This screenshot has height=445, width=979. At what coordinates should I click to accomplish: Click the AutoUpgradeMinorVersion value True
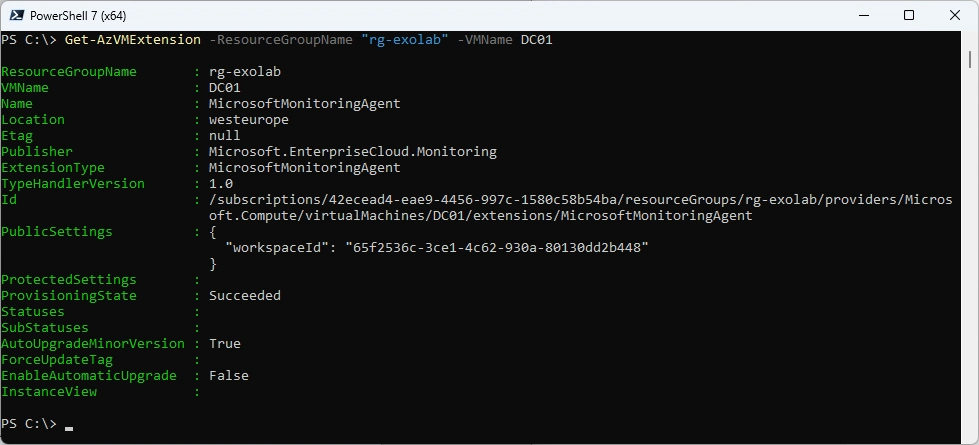pyautogui.click(x=225, y=343)
